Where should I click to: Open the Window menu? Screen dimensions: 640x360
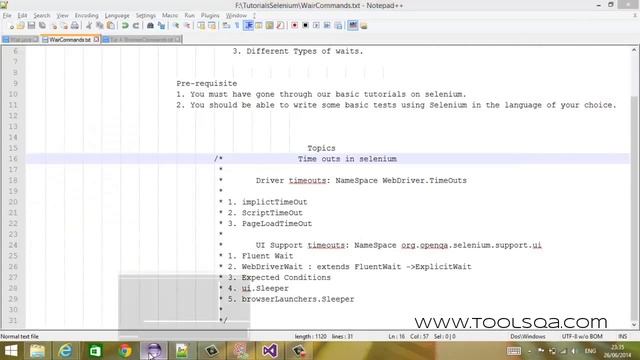tap(236, 16)
